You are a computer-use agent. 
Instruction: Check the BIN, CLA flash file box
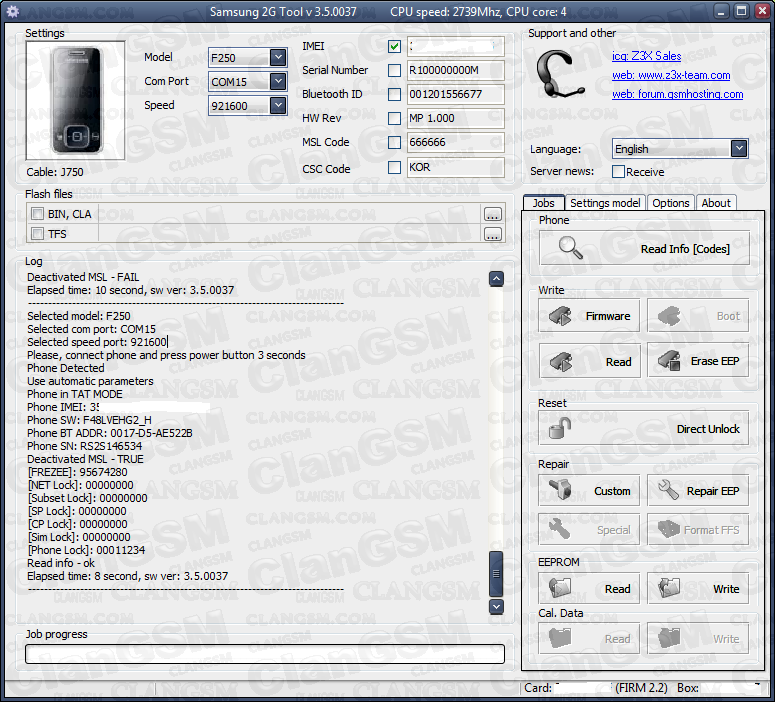coord(37,214)
